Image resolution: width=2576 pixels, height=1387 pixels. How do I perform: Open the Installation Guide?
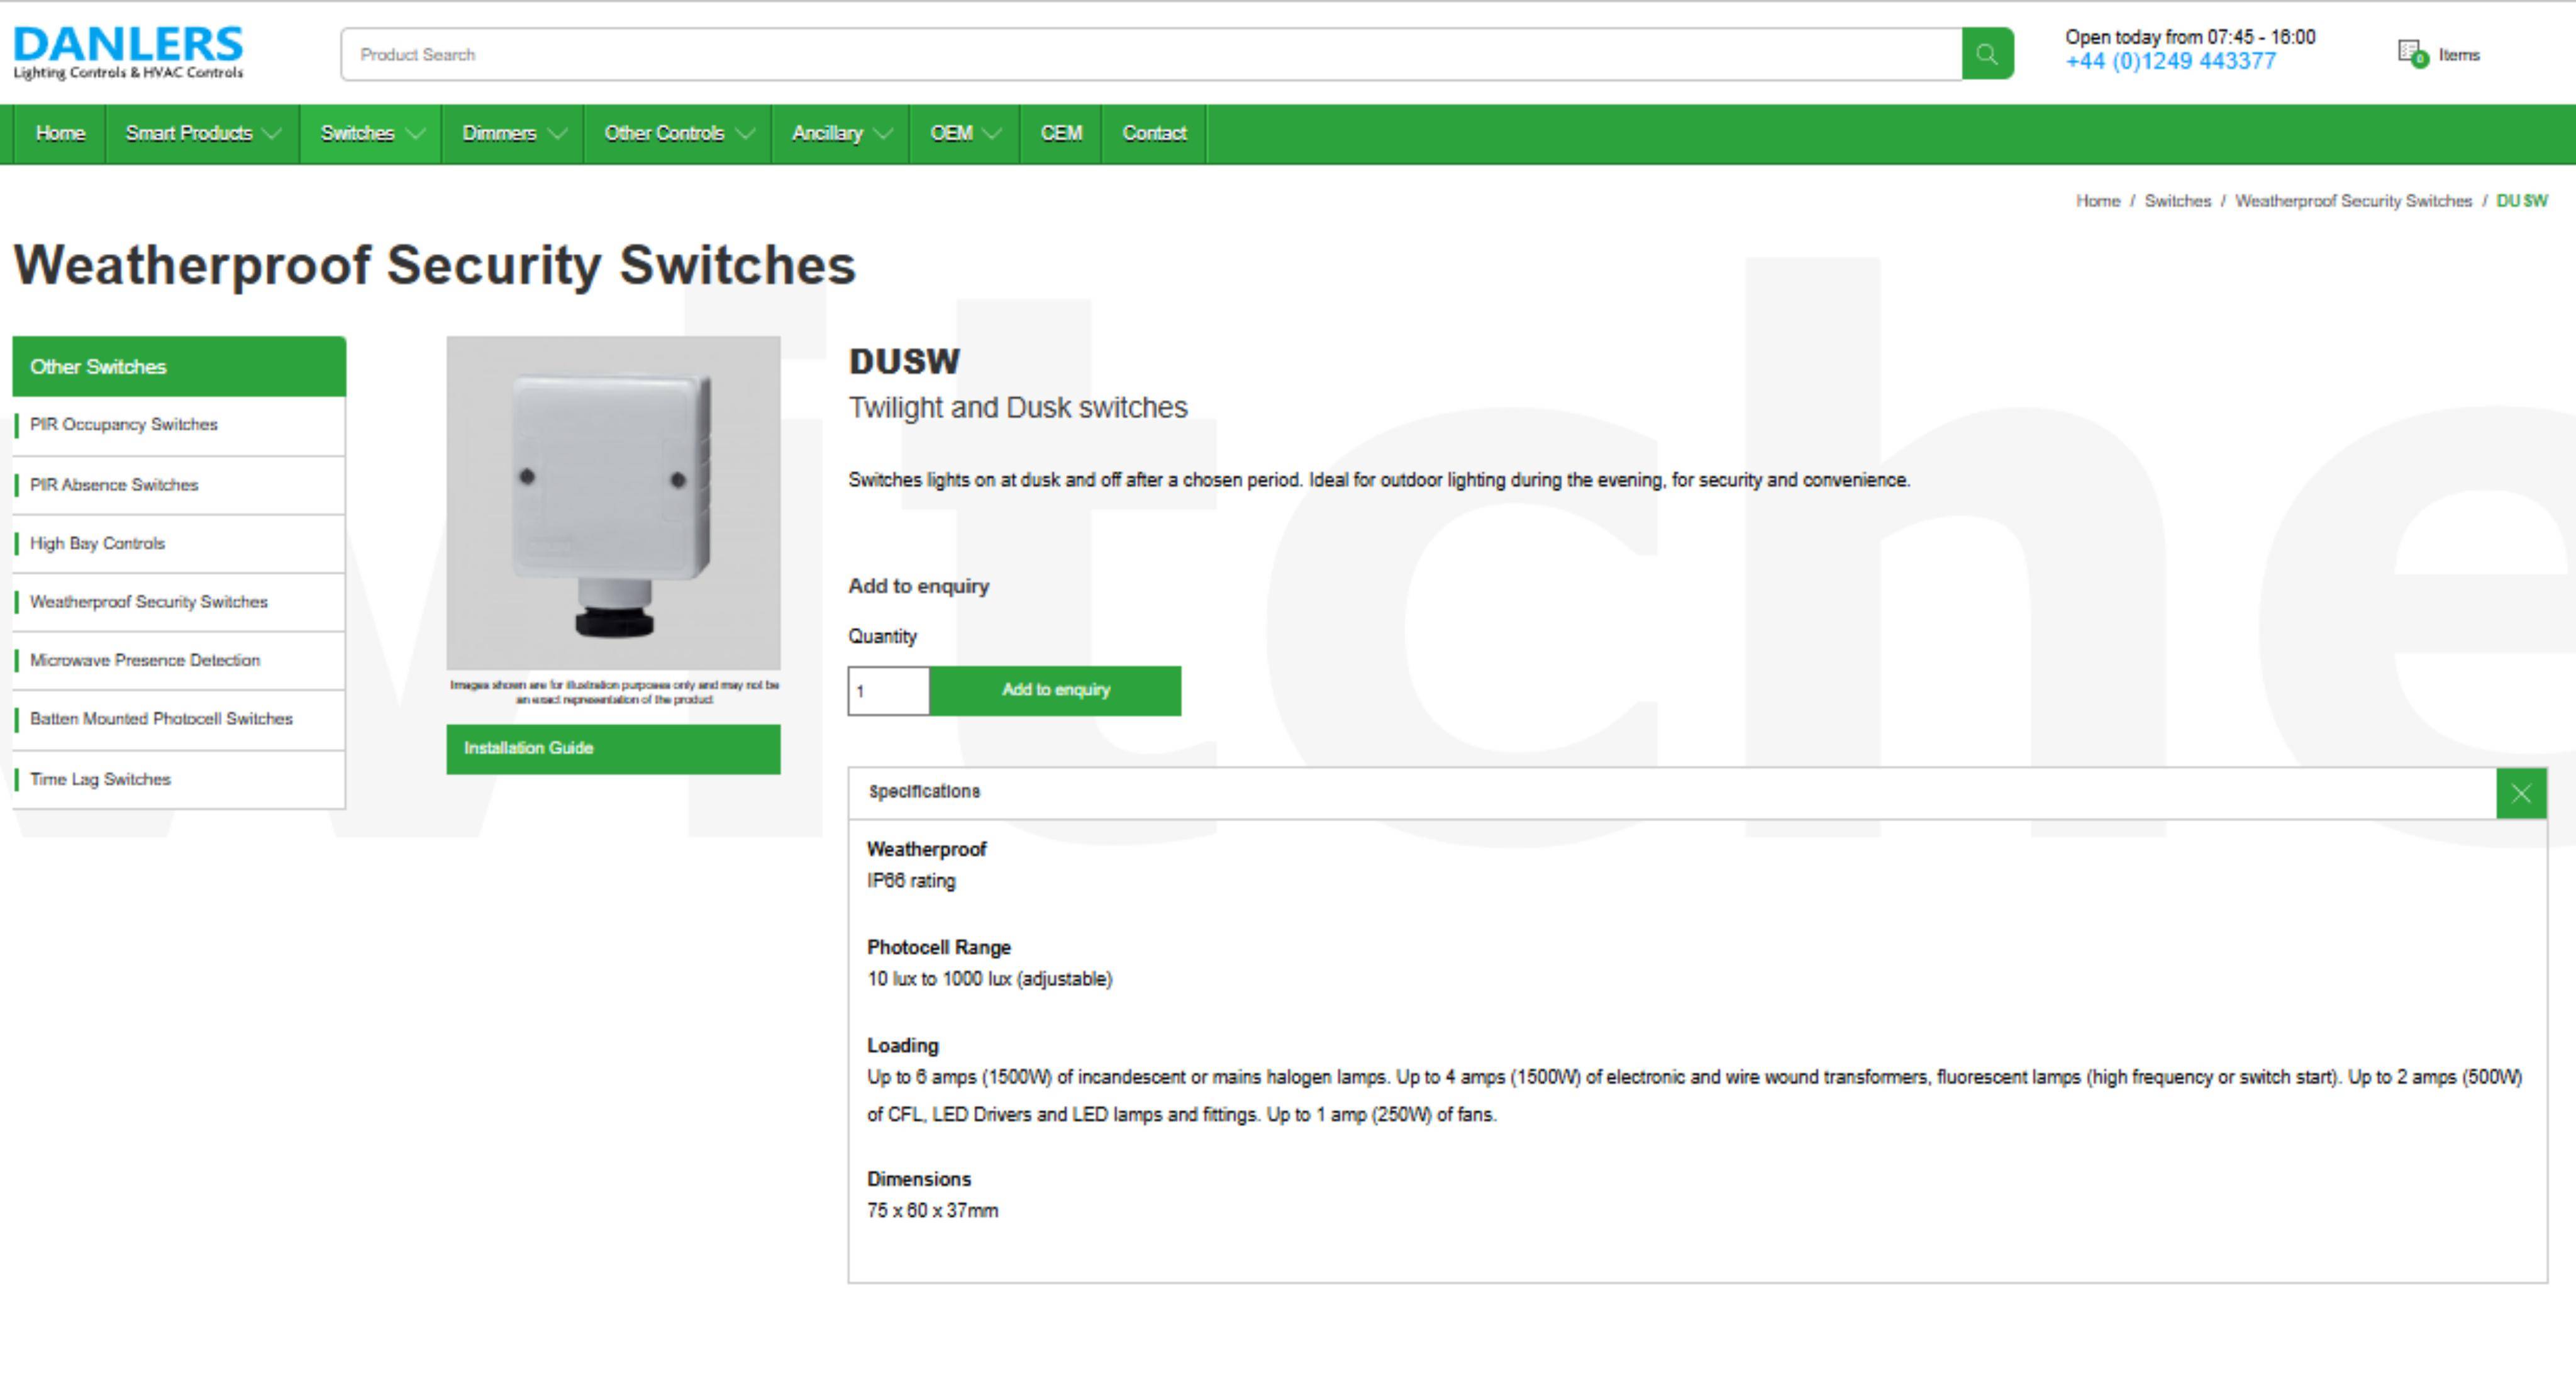pos(613,749)
